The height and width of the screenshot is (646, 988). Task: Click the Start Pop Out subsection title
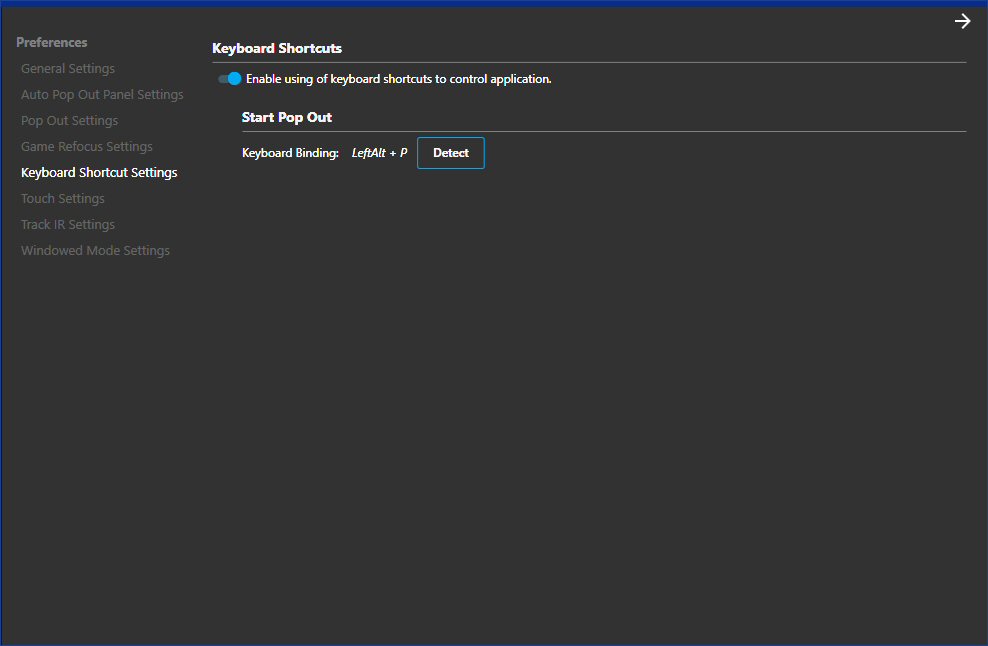tap(287, 117)
